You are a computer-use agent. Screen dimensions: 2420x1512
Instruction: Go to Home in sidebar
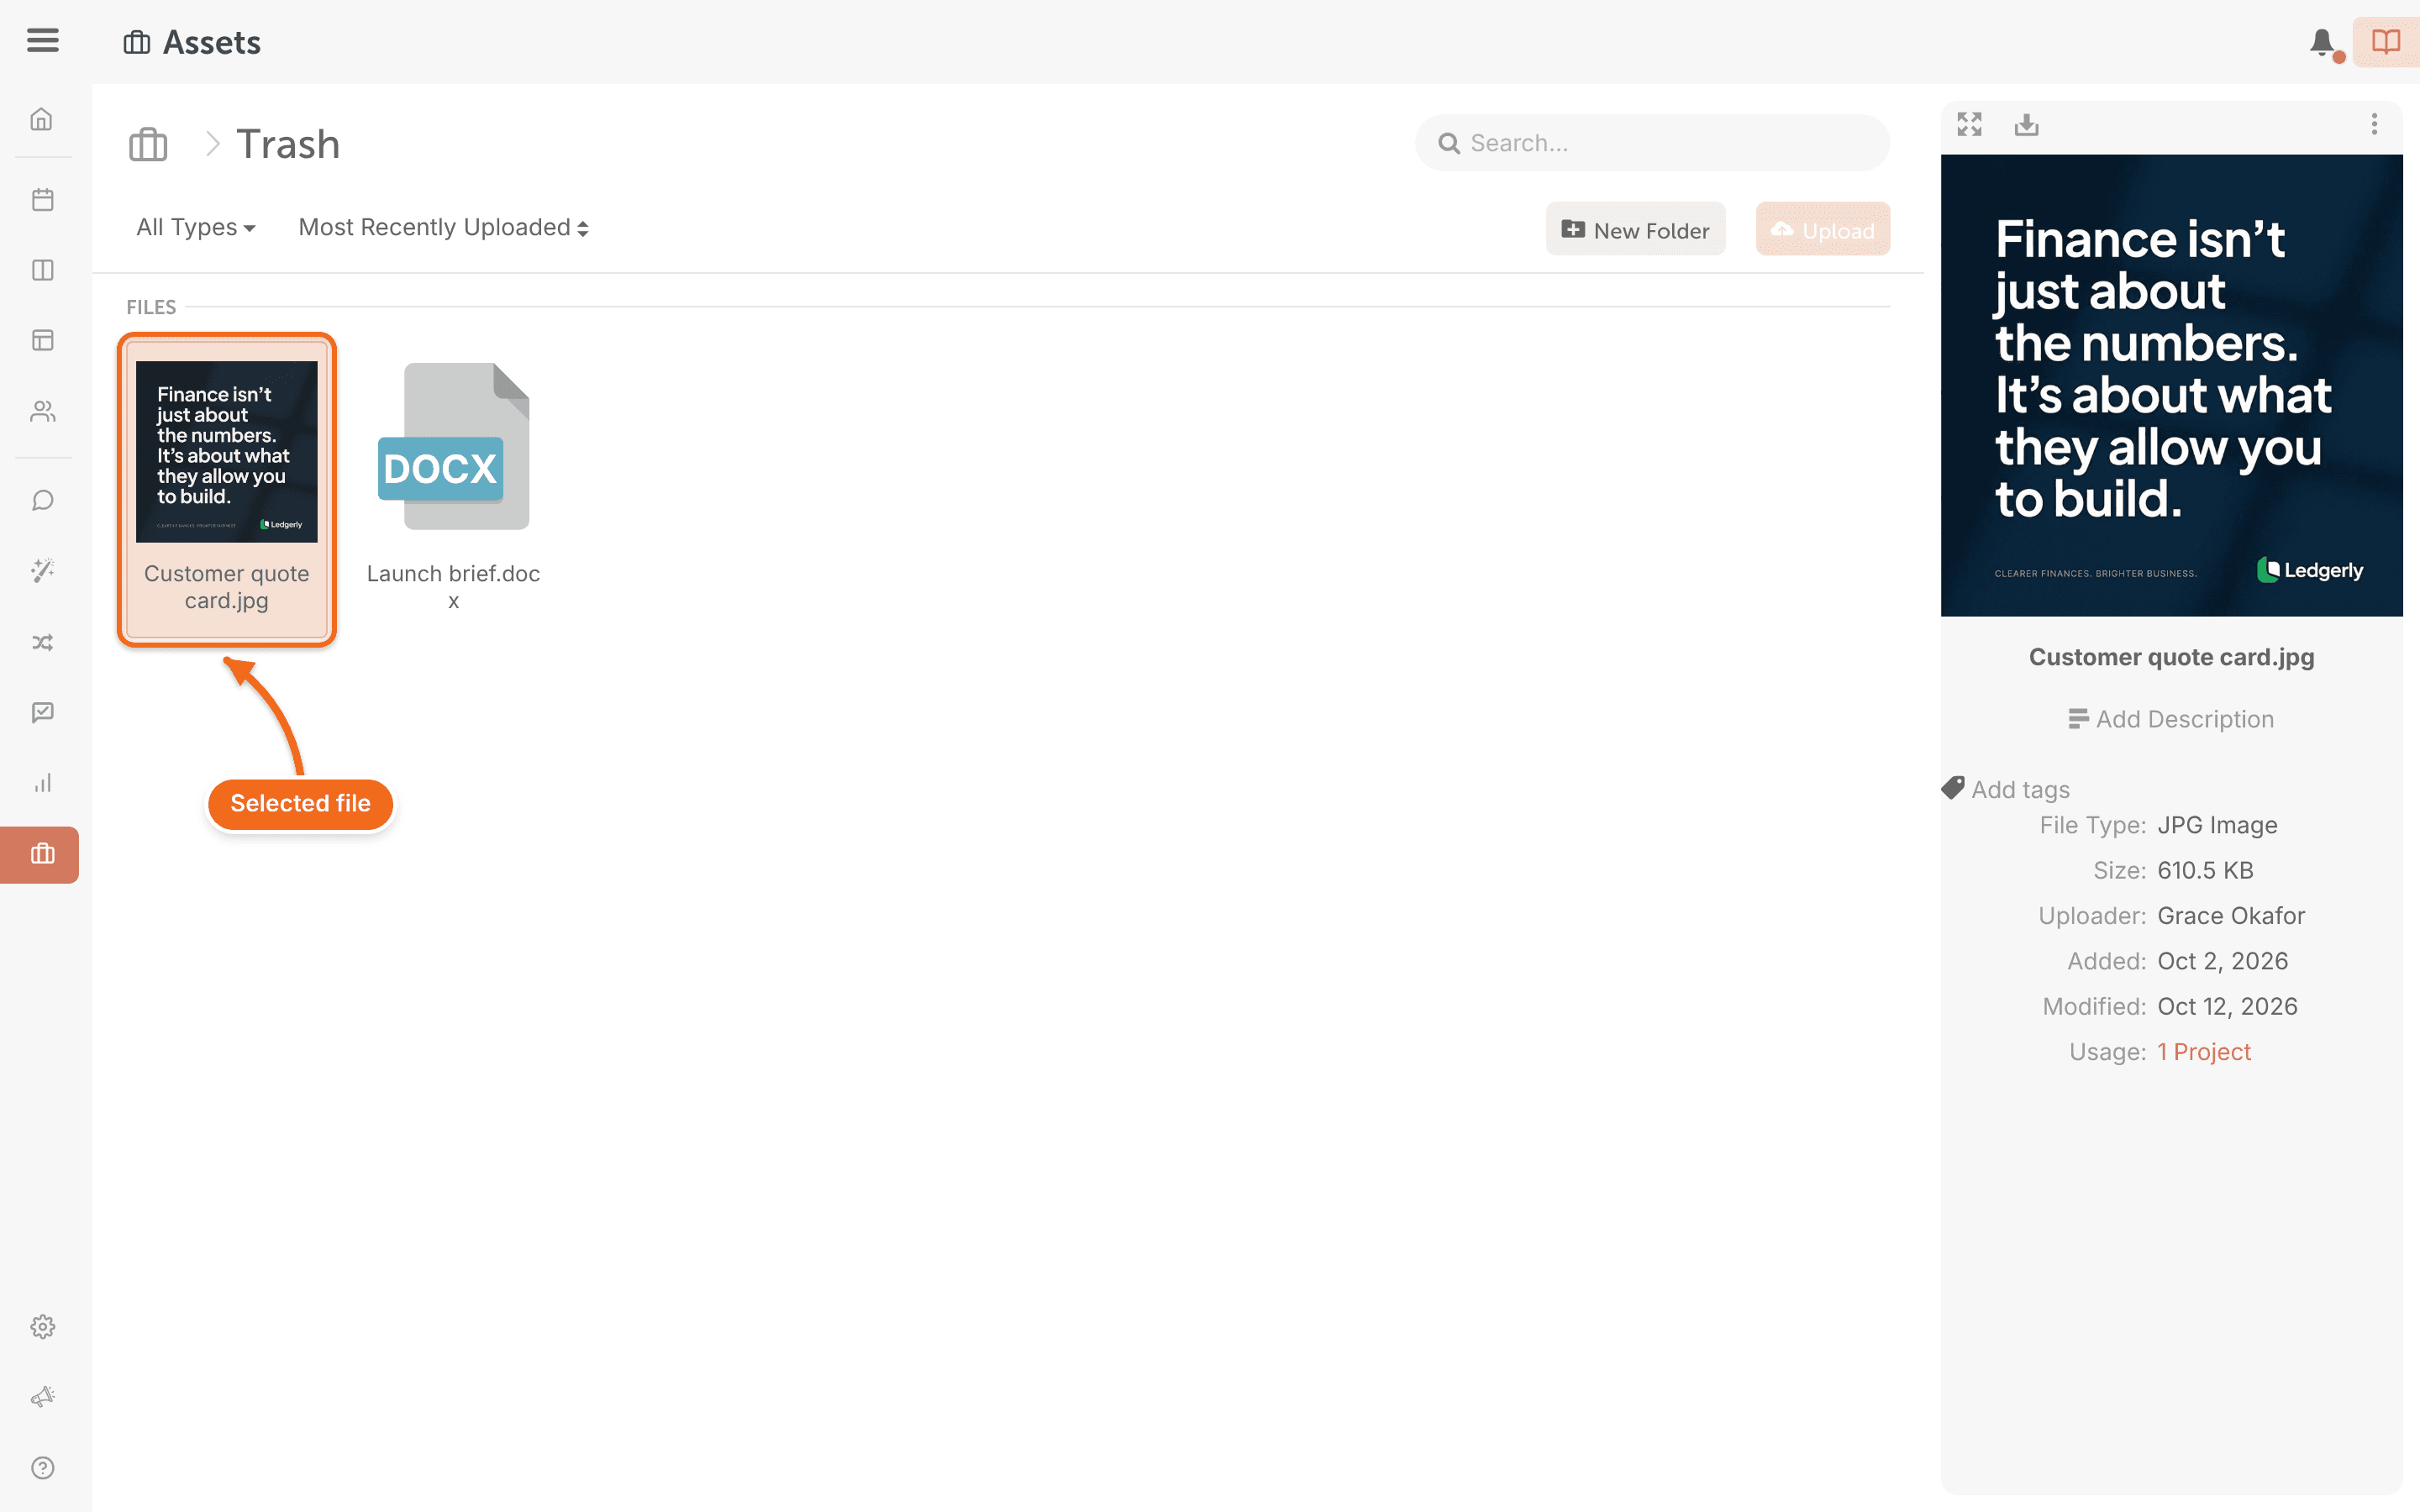pyautogui.click(x=42, y=119)
